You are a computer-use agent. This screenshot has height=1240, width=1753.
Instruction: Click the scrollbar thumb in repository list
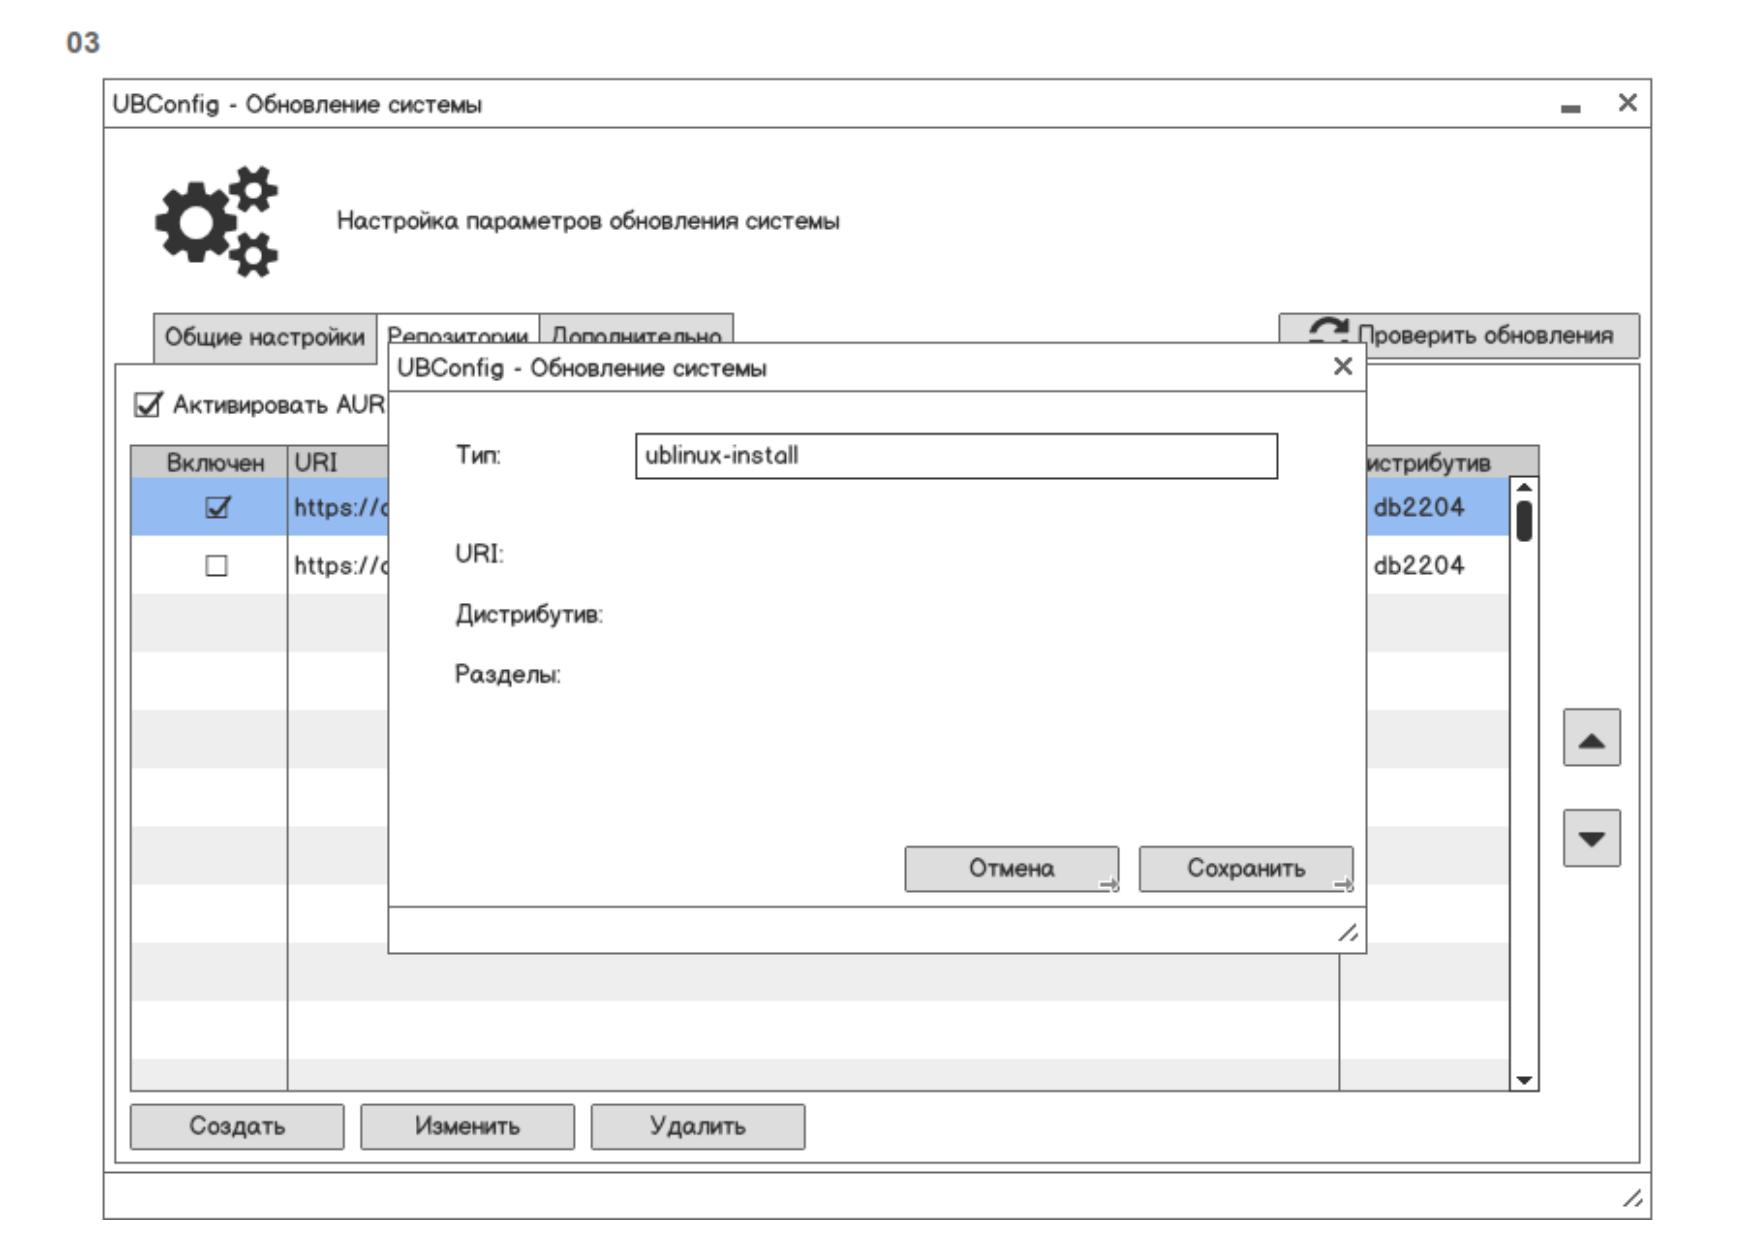[x=1524, y=520]
